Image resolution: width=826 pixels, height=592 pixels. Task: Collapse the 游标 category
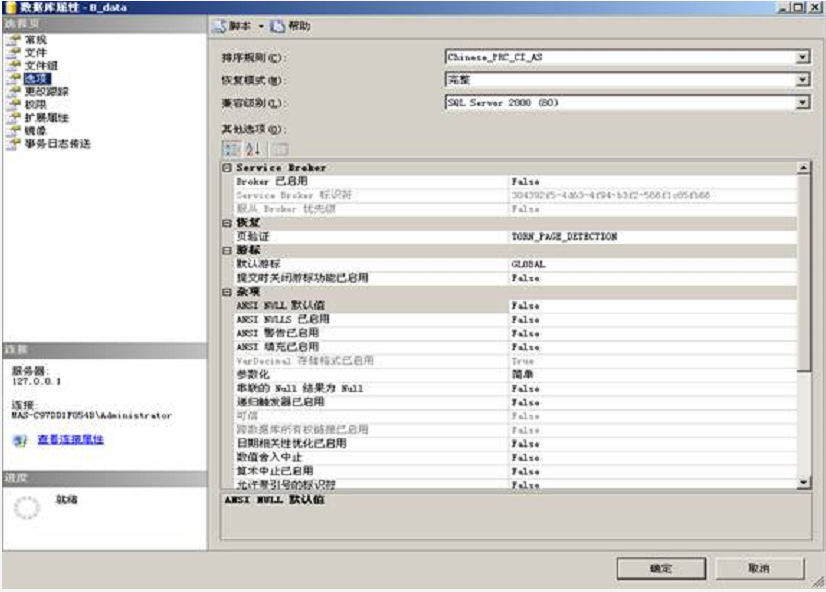[x=227, y=250]
